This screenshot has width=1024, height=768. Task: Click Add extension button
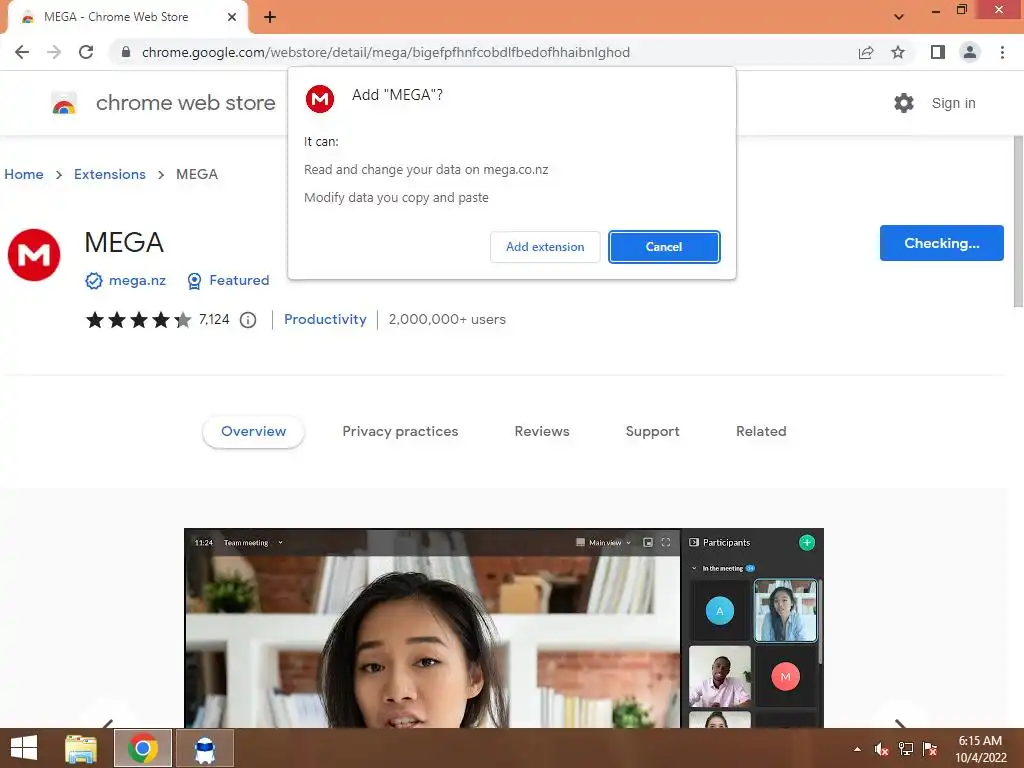[x=545, y=247]
